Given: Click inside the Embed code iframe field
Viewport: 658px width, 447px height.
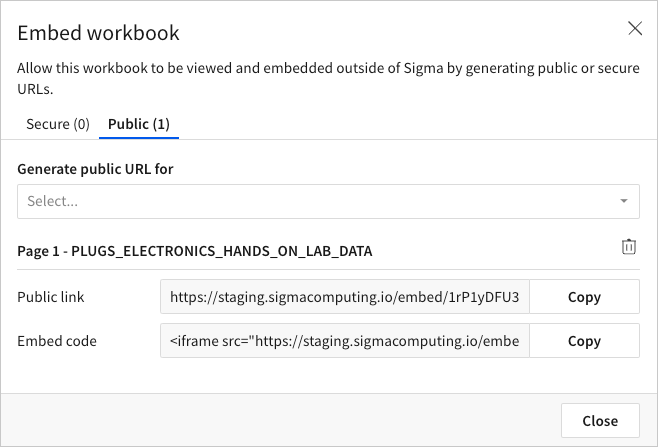Looking at the screenshot, I should click(x=344, y=341).
